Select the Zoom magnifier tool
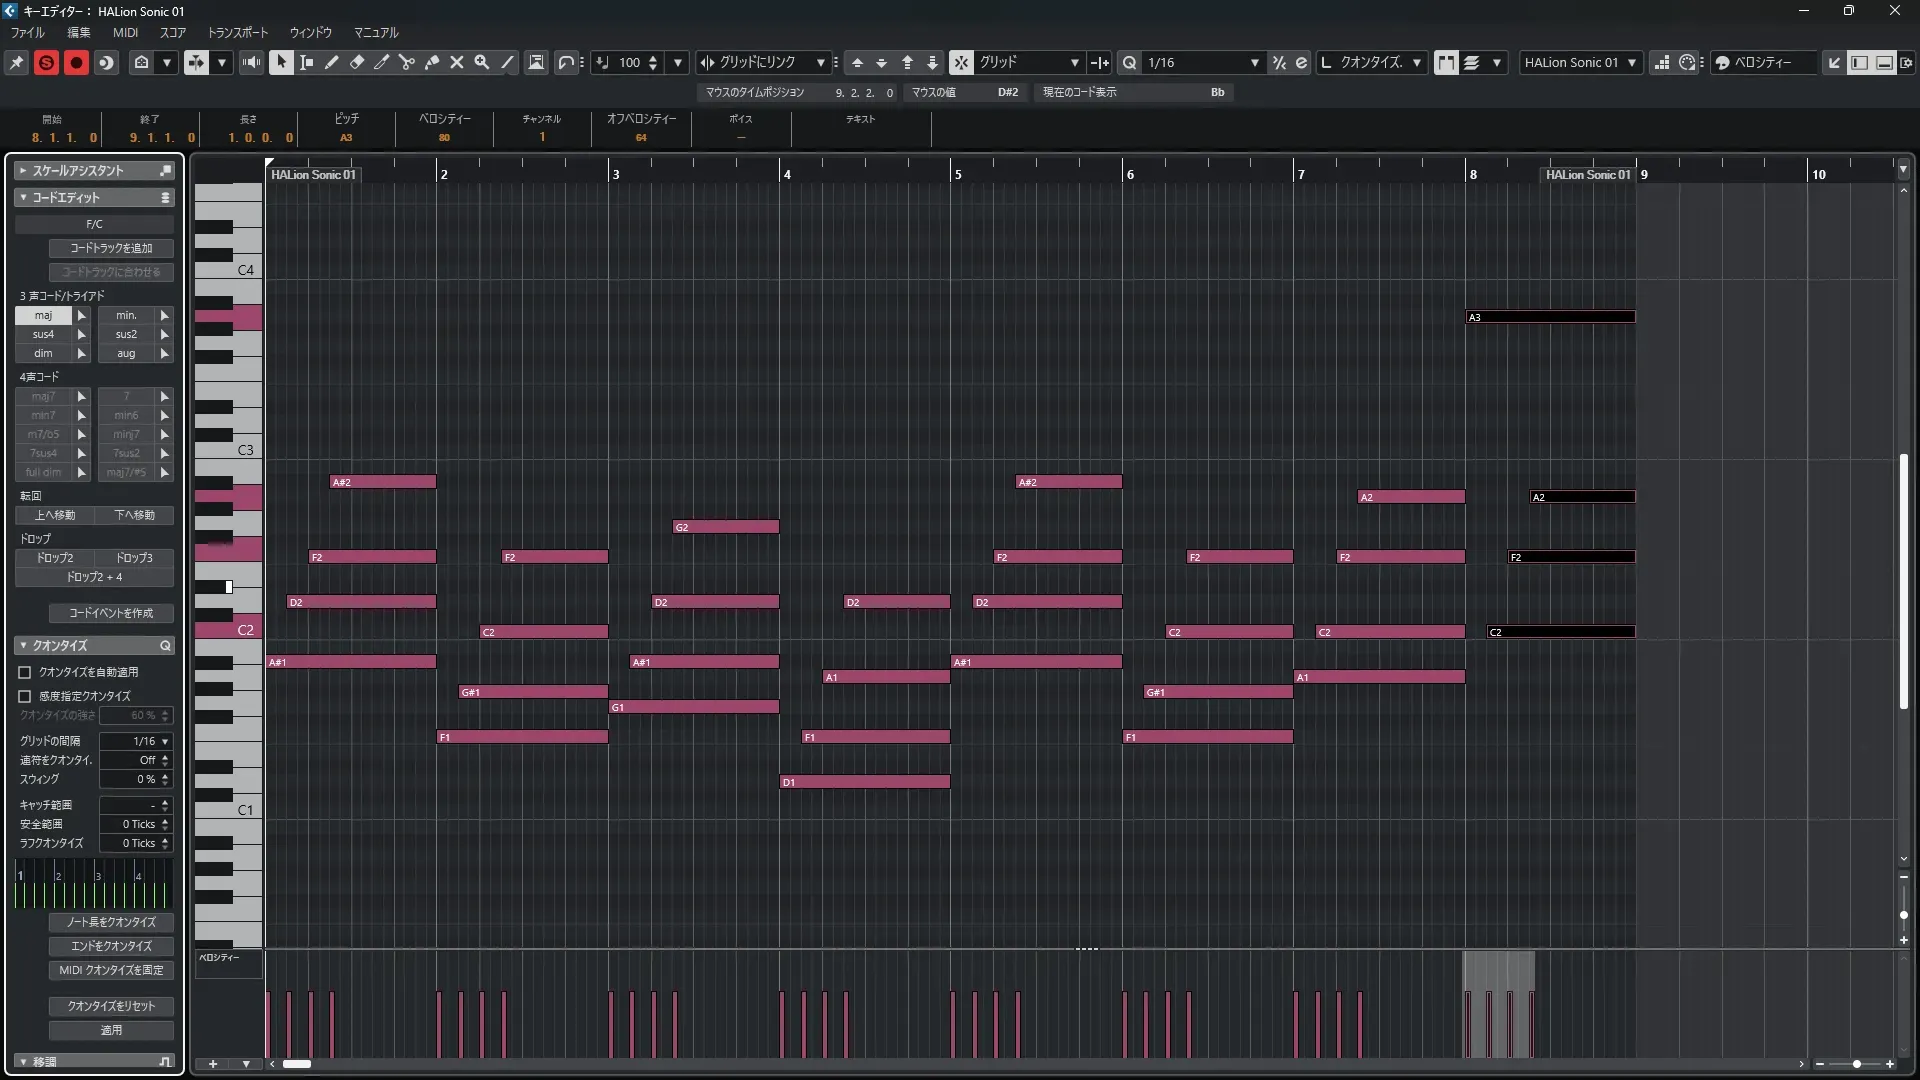This screenshot has height=1080, width=1920. click(x=481, y=62)
